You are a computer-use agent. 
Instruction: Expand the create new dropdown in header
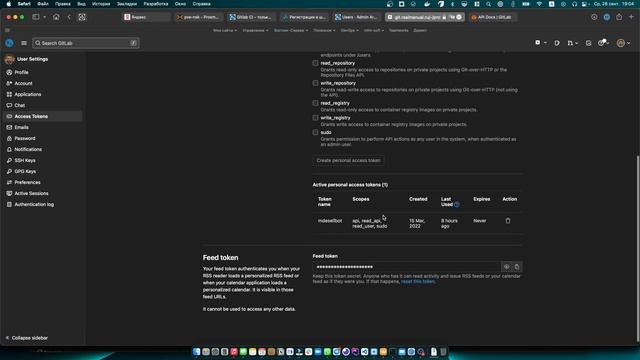pos(540,43)
